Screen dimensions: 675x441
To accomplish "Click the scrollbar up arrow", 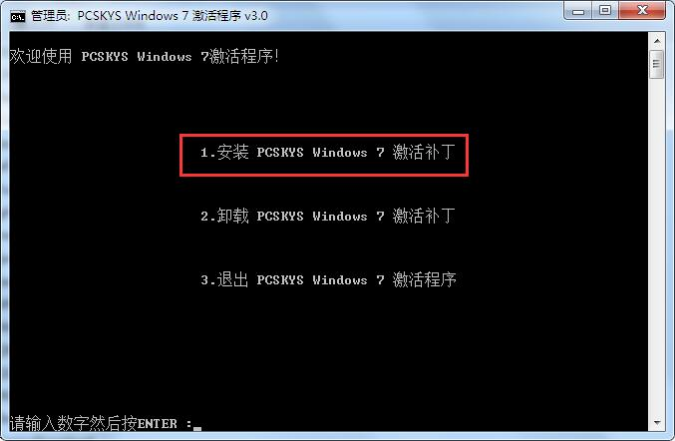I will coord(657,41).
